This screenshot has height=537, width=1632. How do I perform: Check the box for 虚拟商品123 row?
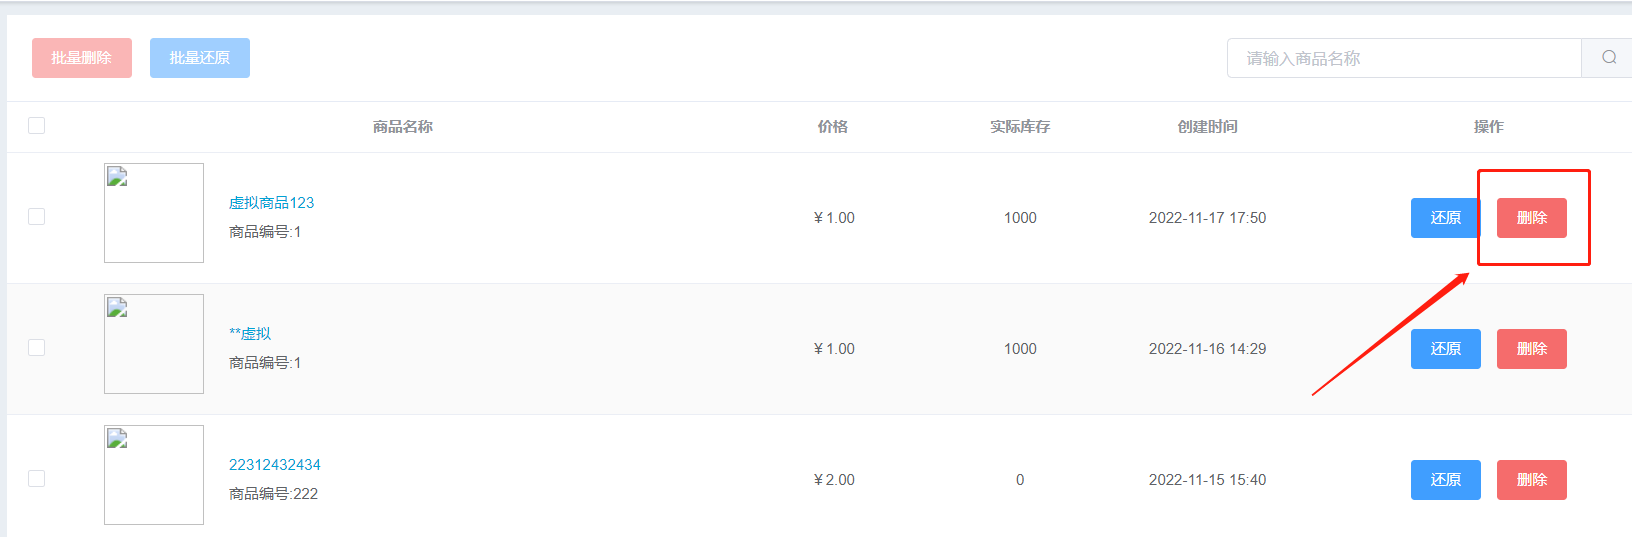(37, 217)
